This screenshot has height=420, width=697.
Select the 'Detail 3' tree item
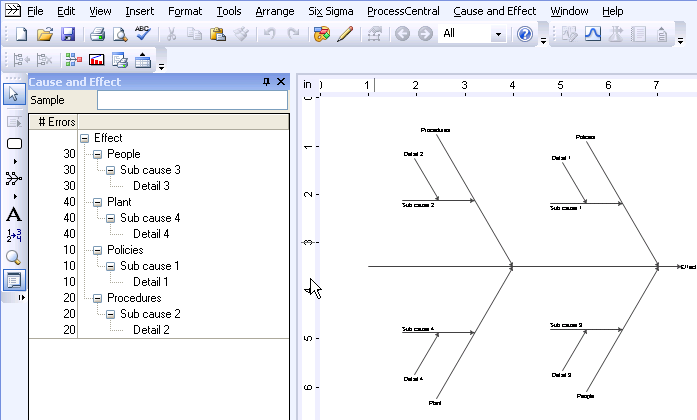pos(151,186)
